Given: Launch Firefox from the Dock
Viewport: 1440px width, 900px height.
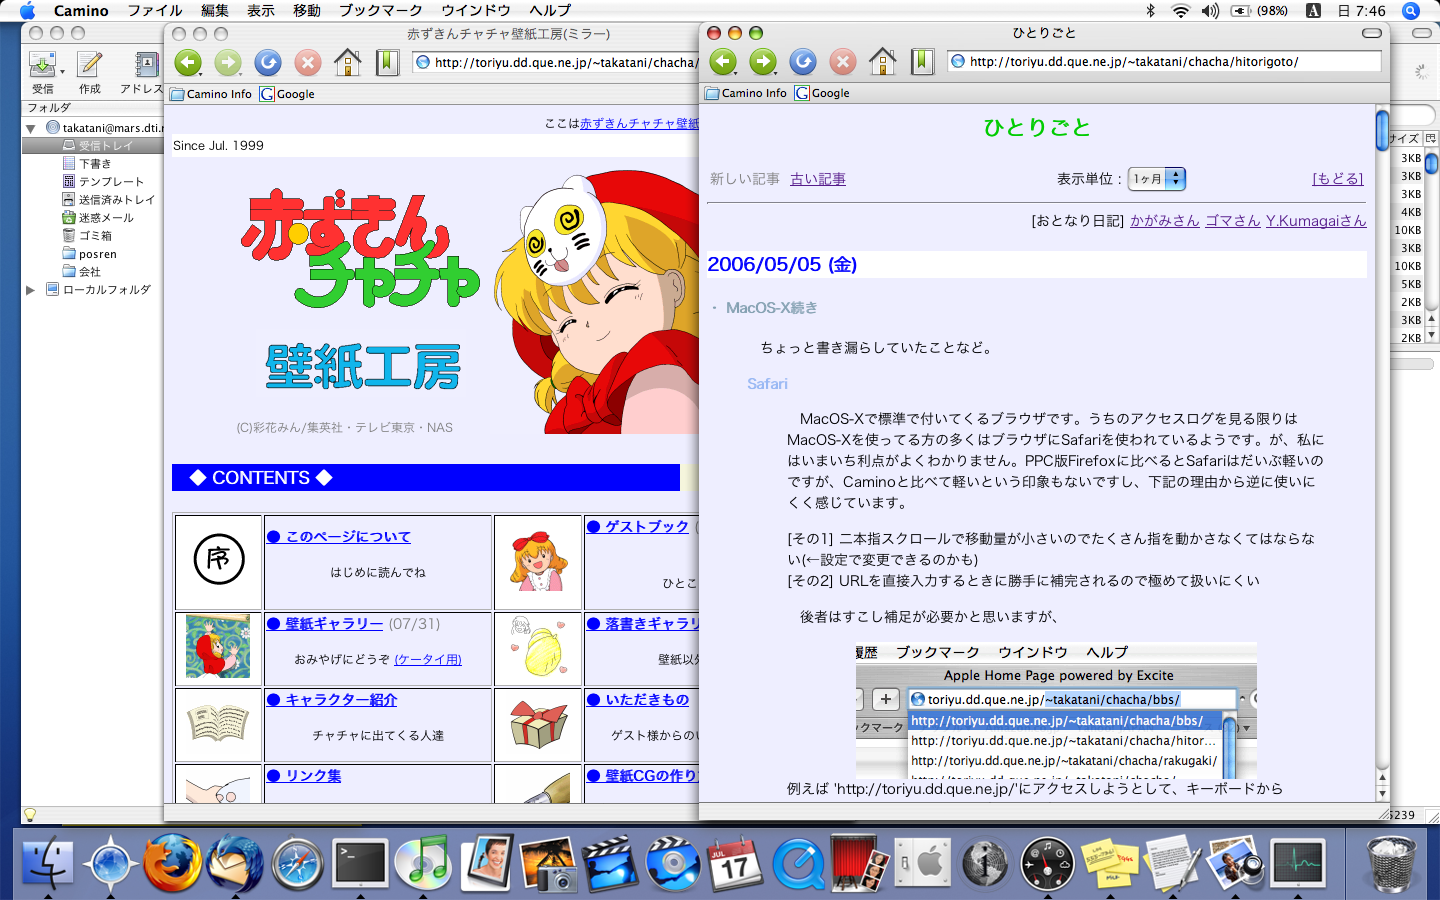Looking at the screenshot, I should coord(172,862).
